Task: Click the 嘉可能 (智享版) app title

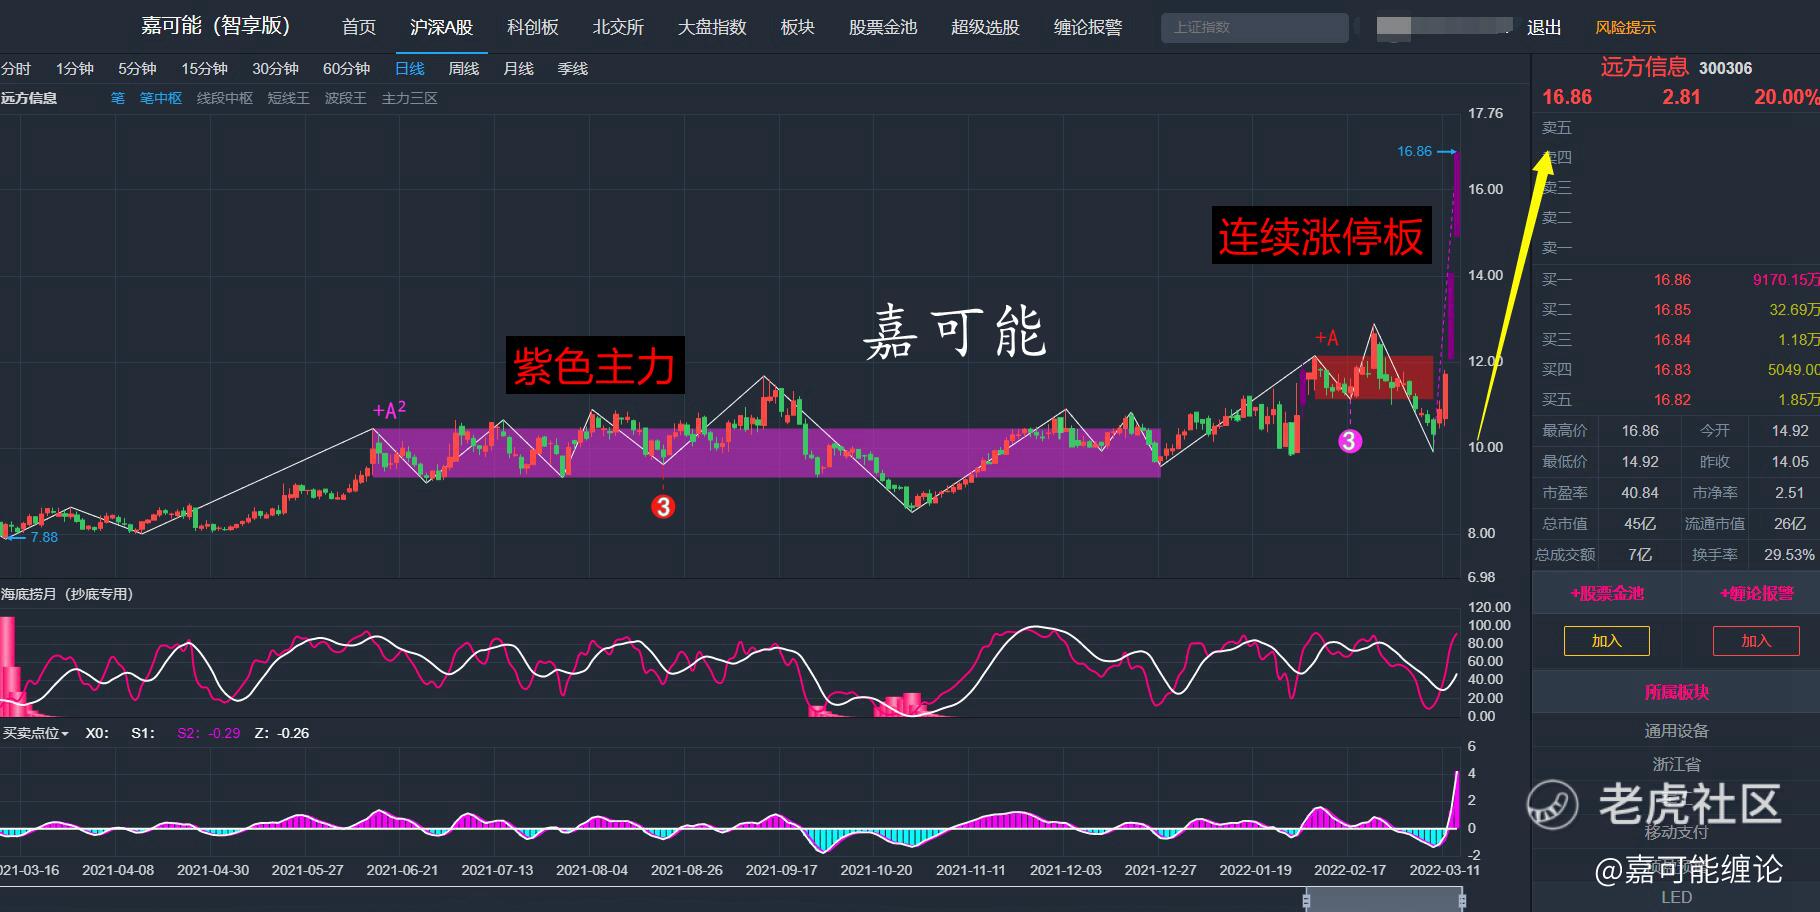Action: tap(215, 26)
